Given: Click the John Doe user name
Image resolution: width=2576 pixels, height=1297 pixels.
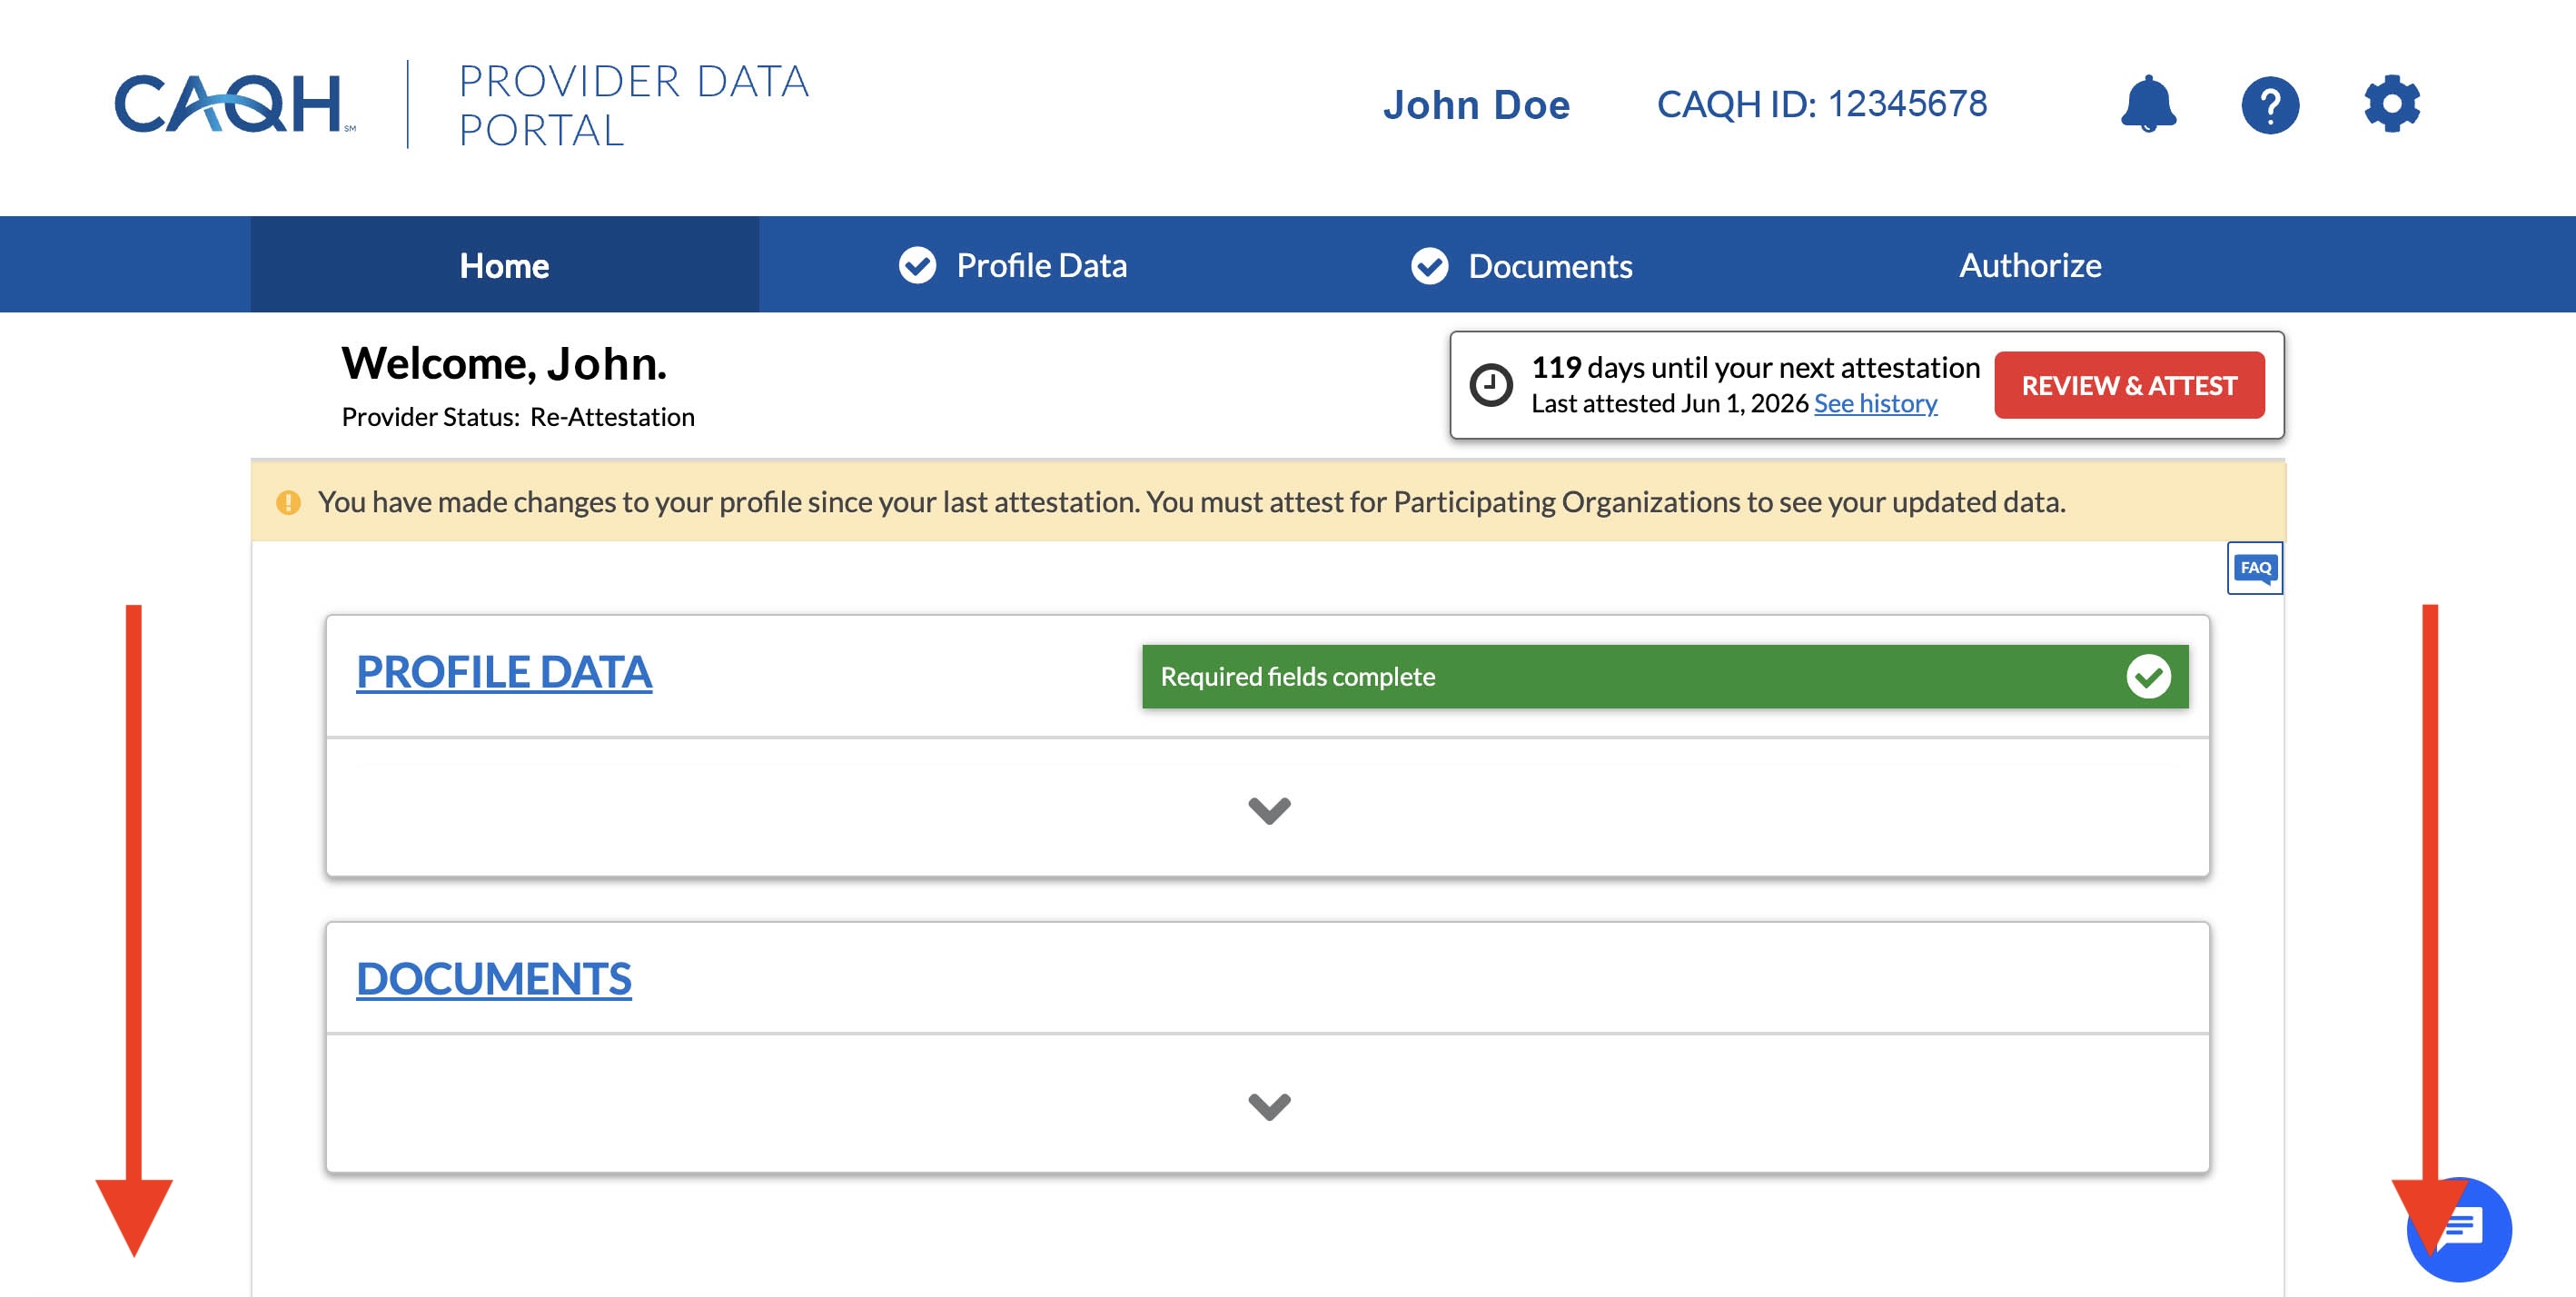Looking at the screenshot, I should 1476,105.
